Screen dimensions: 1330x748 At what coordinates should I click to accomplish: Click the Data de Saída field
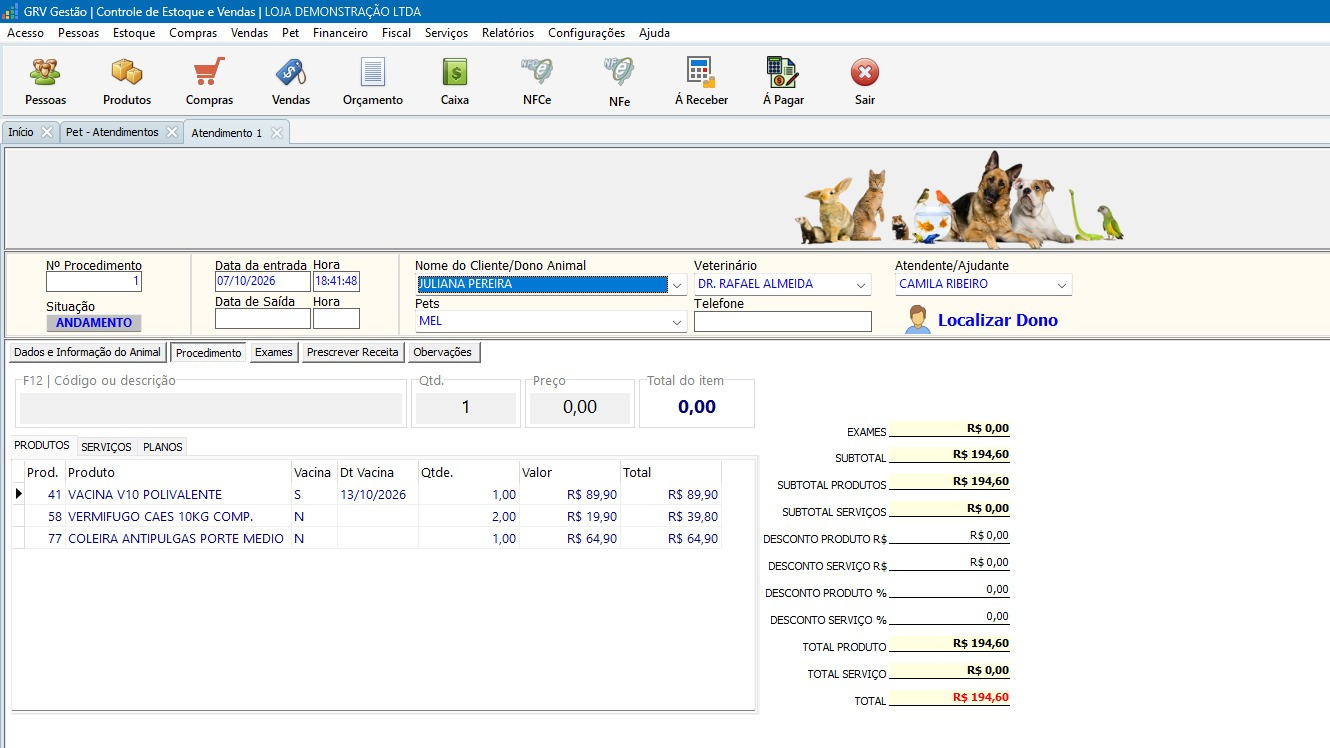(x=263, y=319)
